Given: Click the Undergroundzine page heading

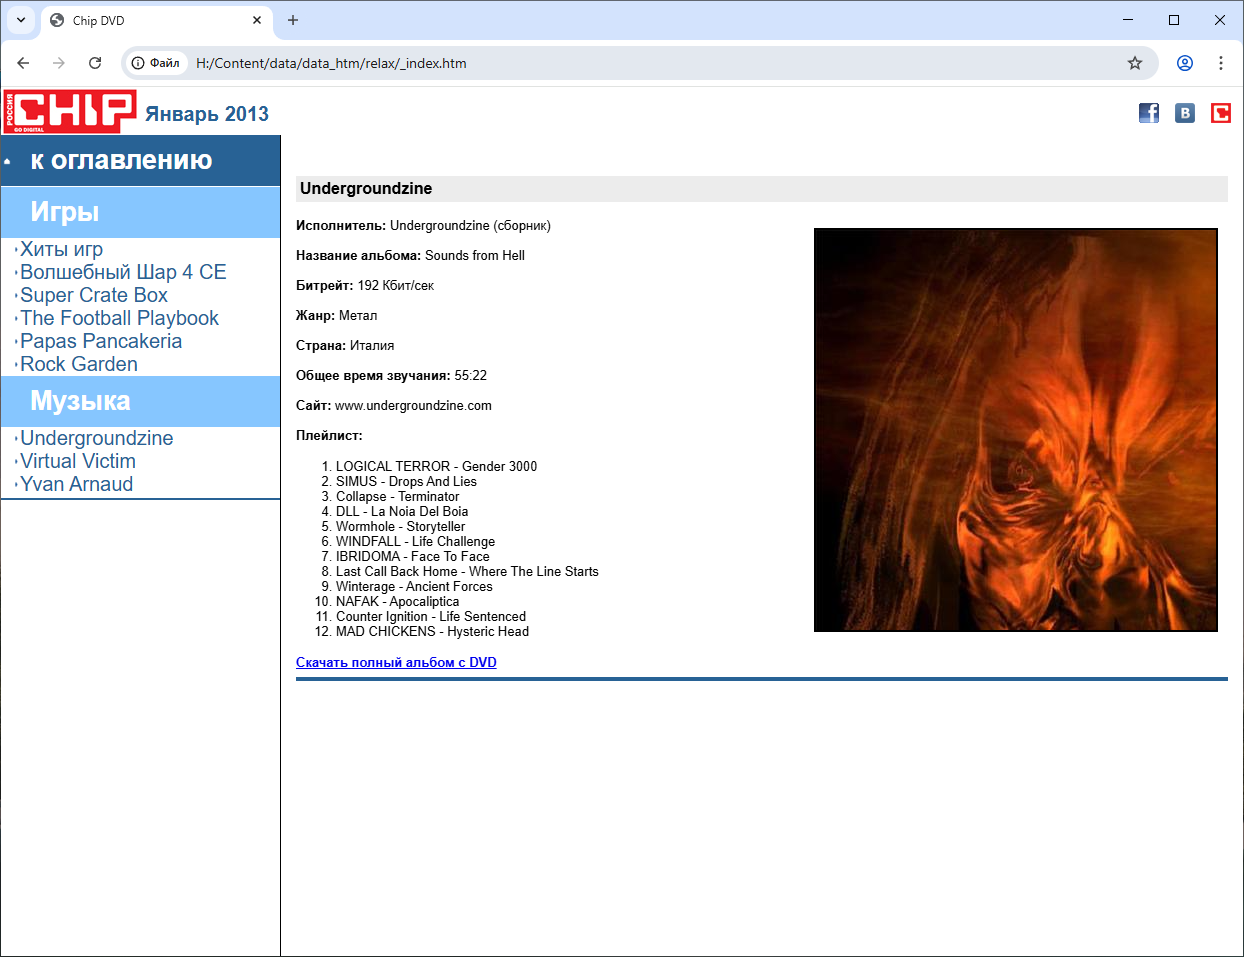Looking at the screenshot, I should pos(366,188).
